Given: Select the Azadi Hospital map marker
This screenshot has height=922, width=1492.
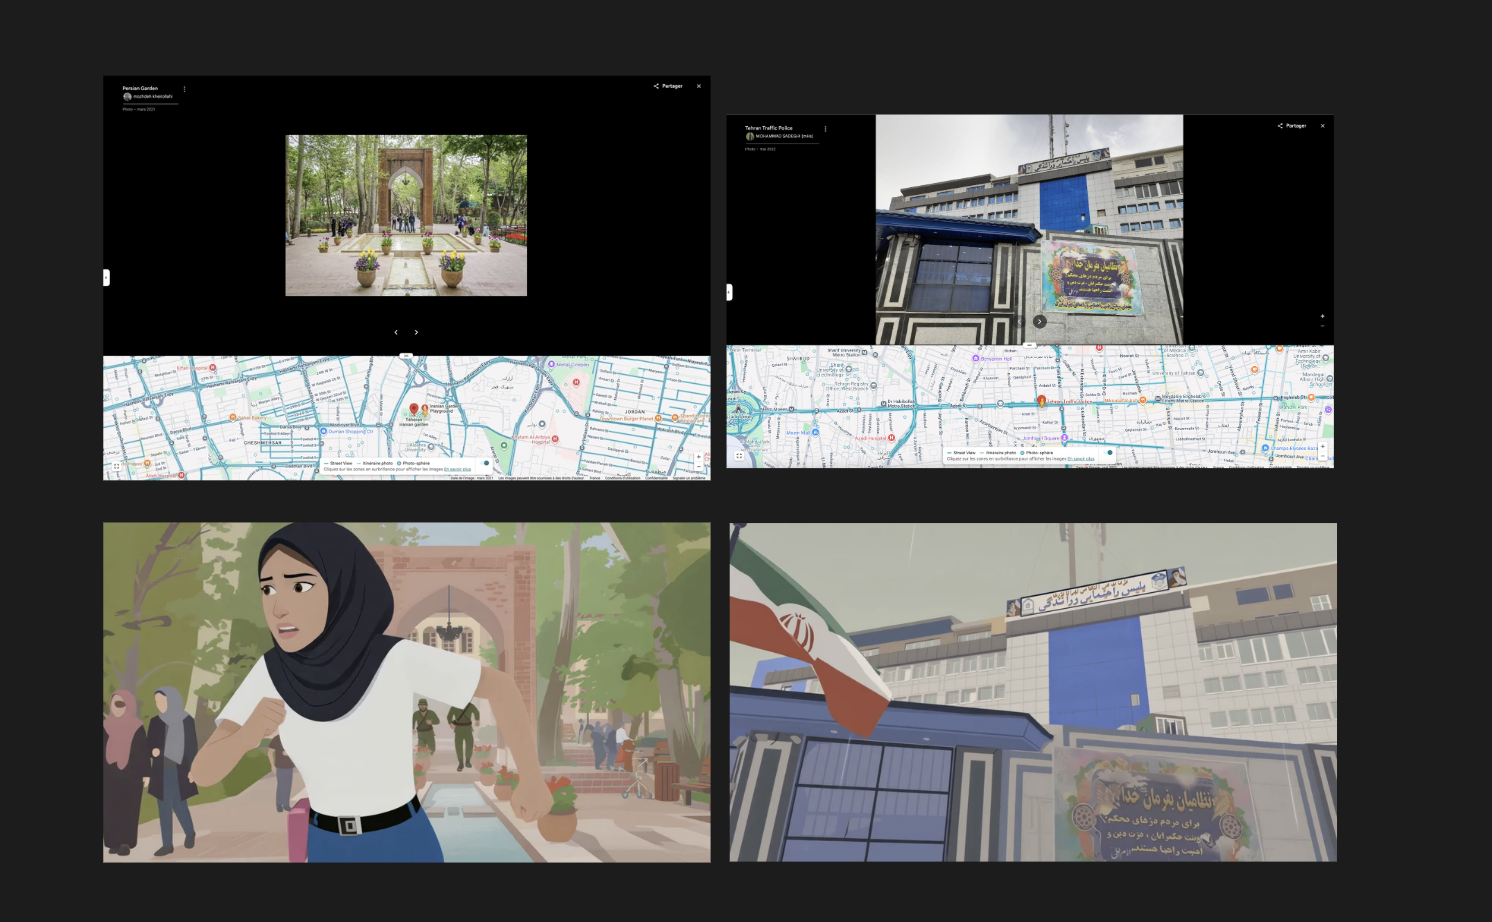Looking at the screenshot, I should pyautogui.click(x=891, y=437).
